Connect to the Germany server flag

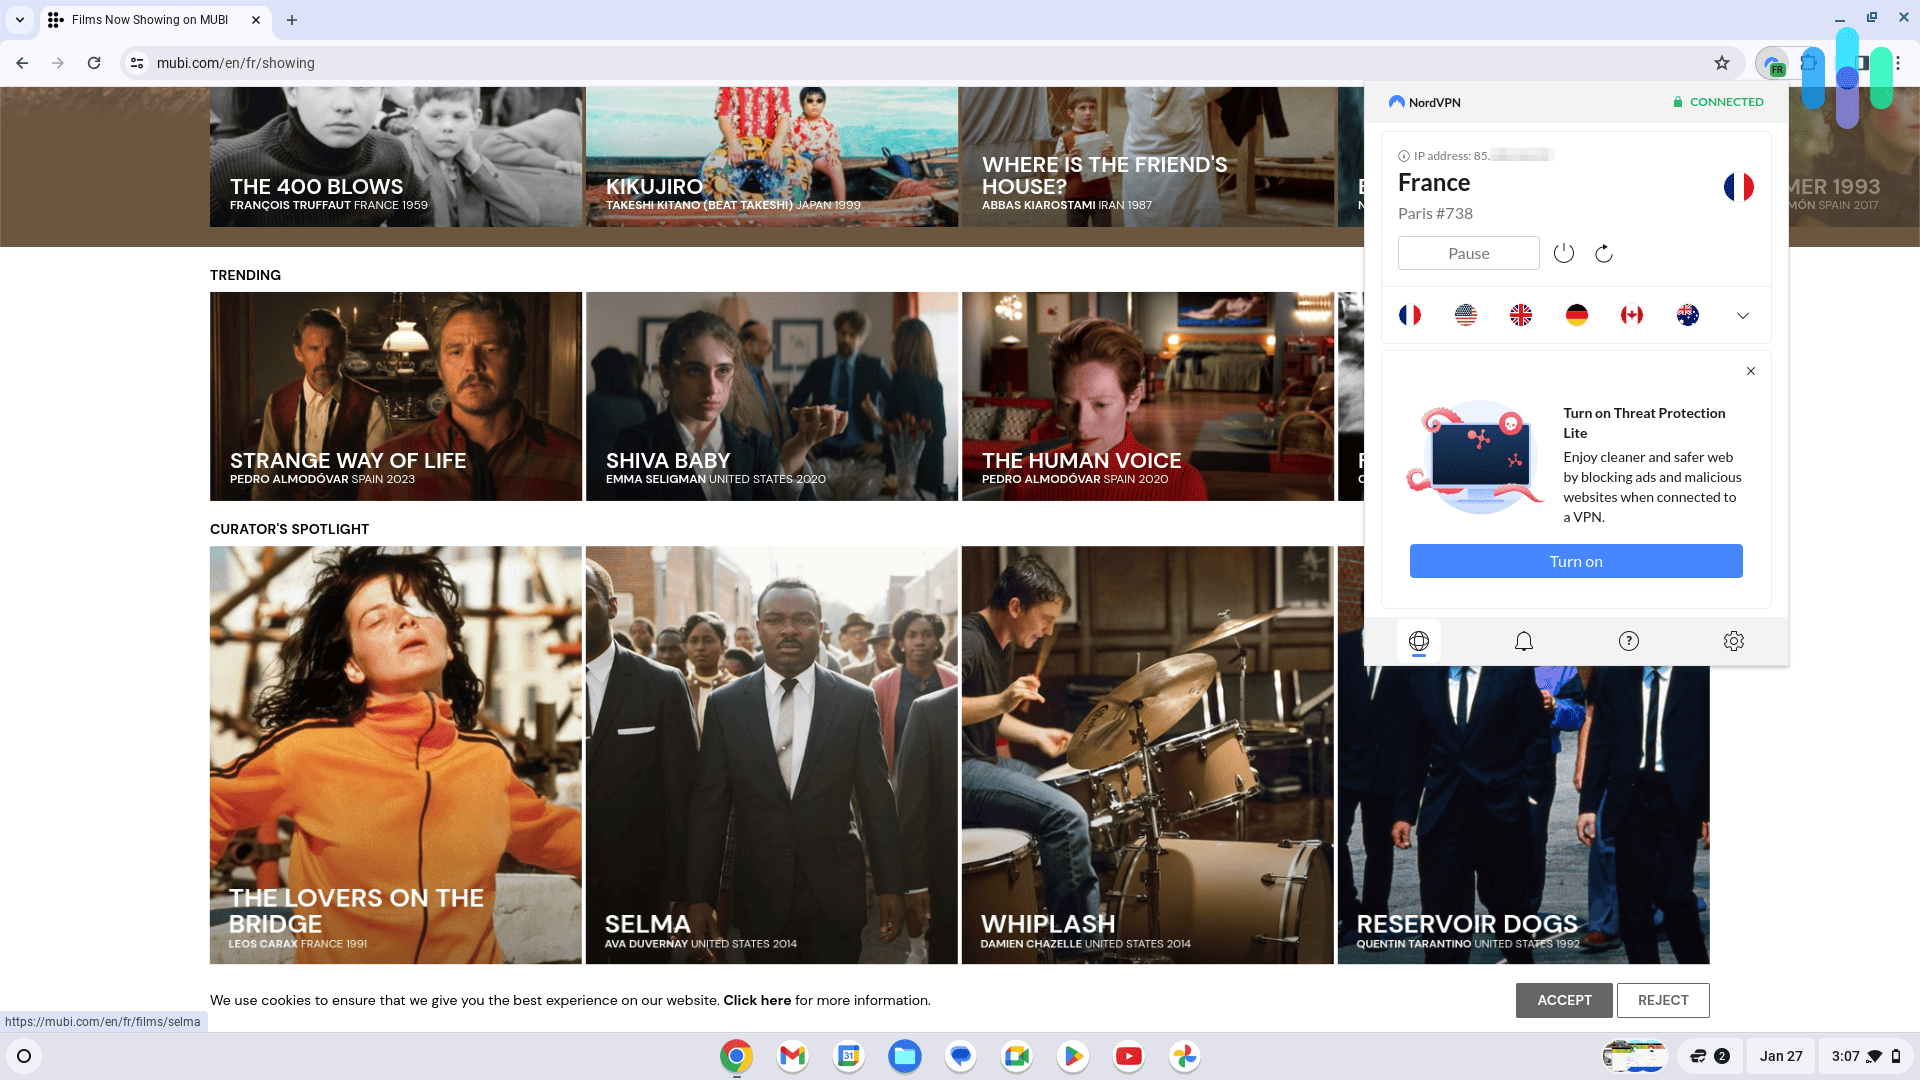click(x=1576, y=315)
